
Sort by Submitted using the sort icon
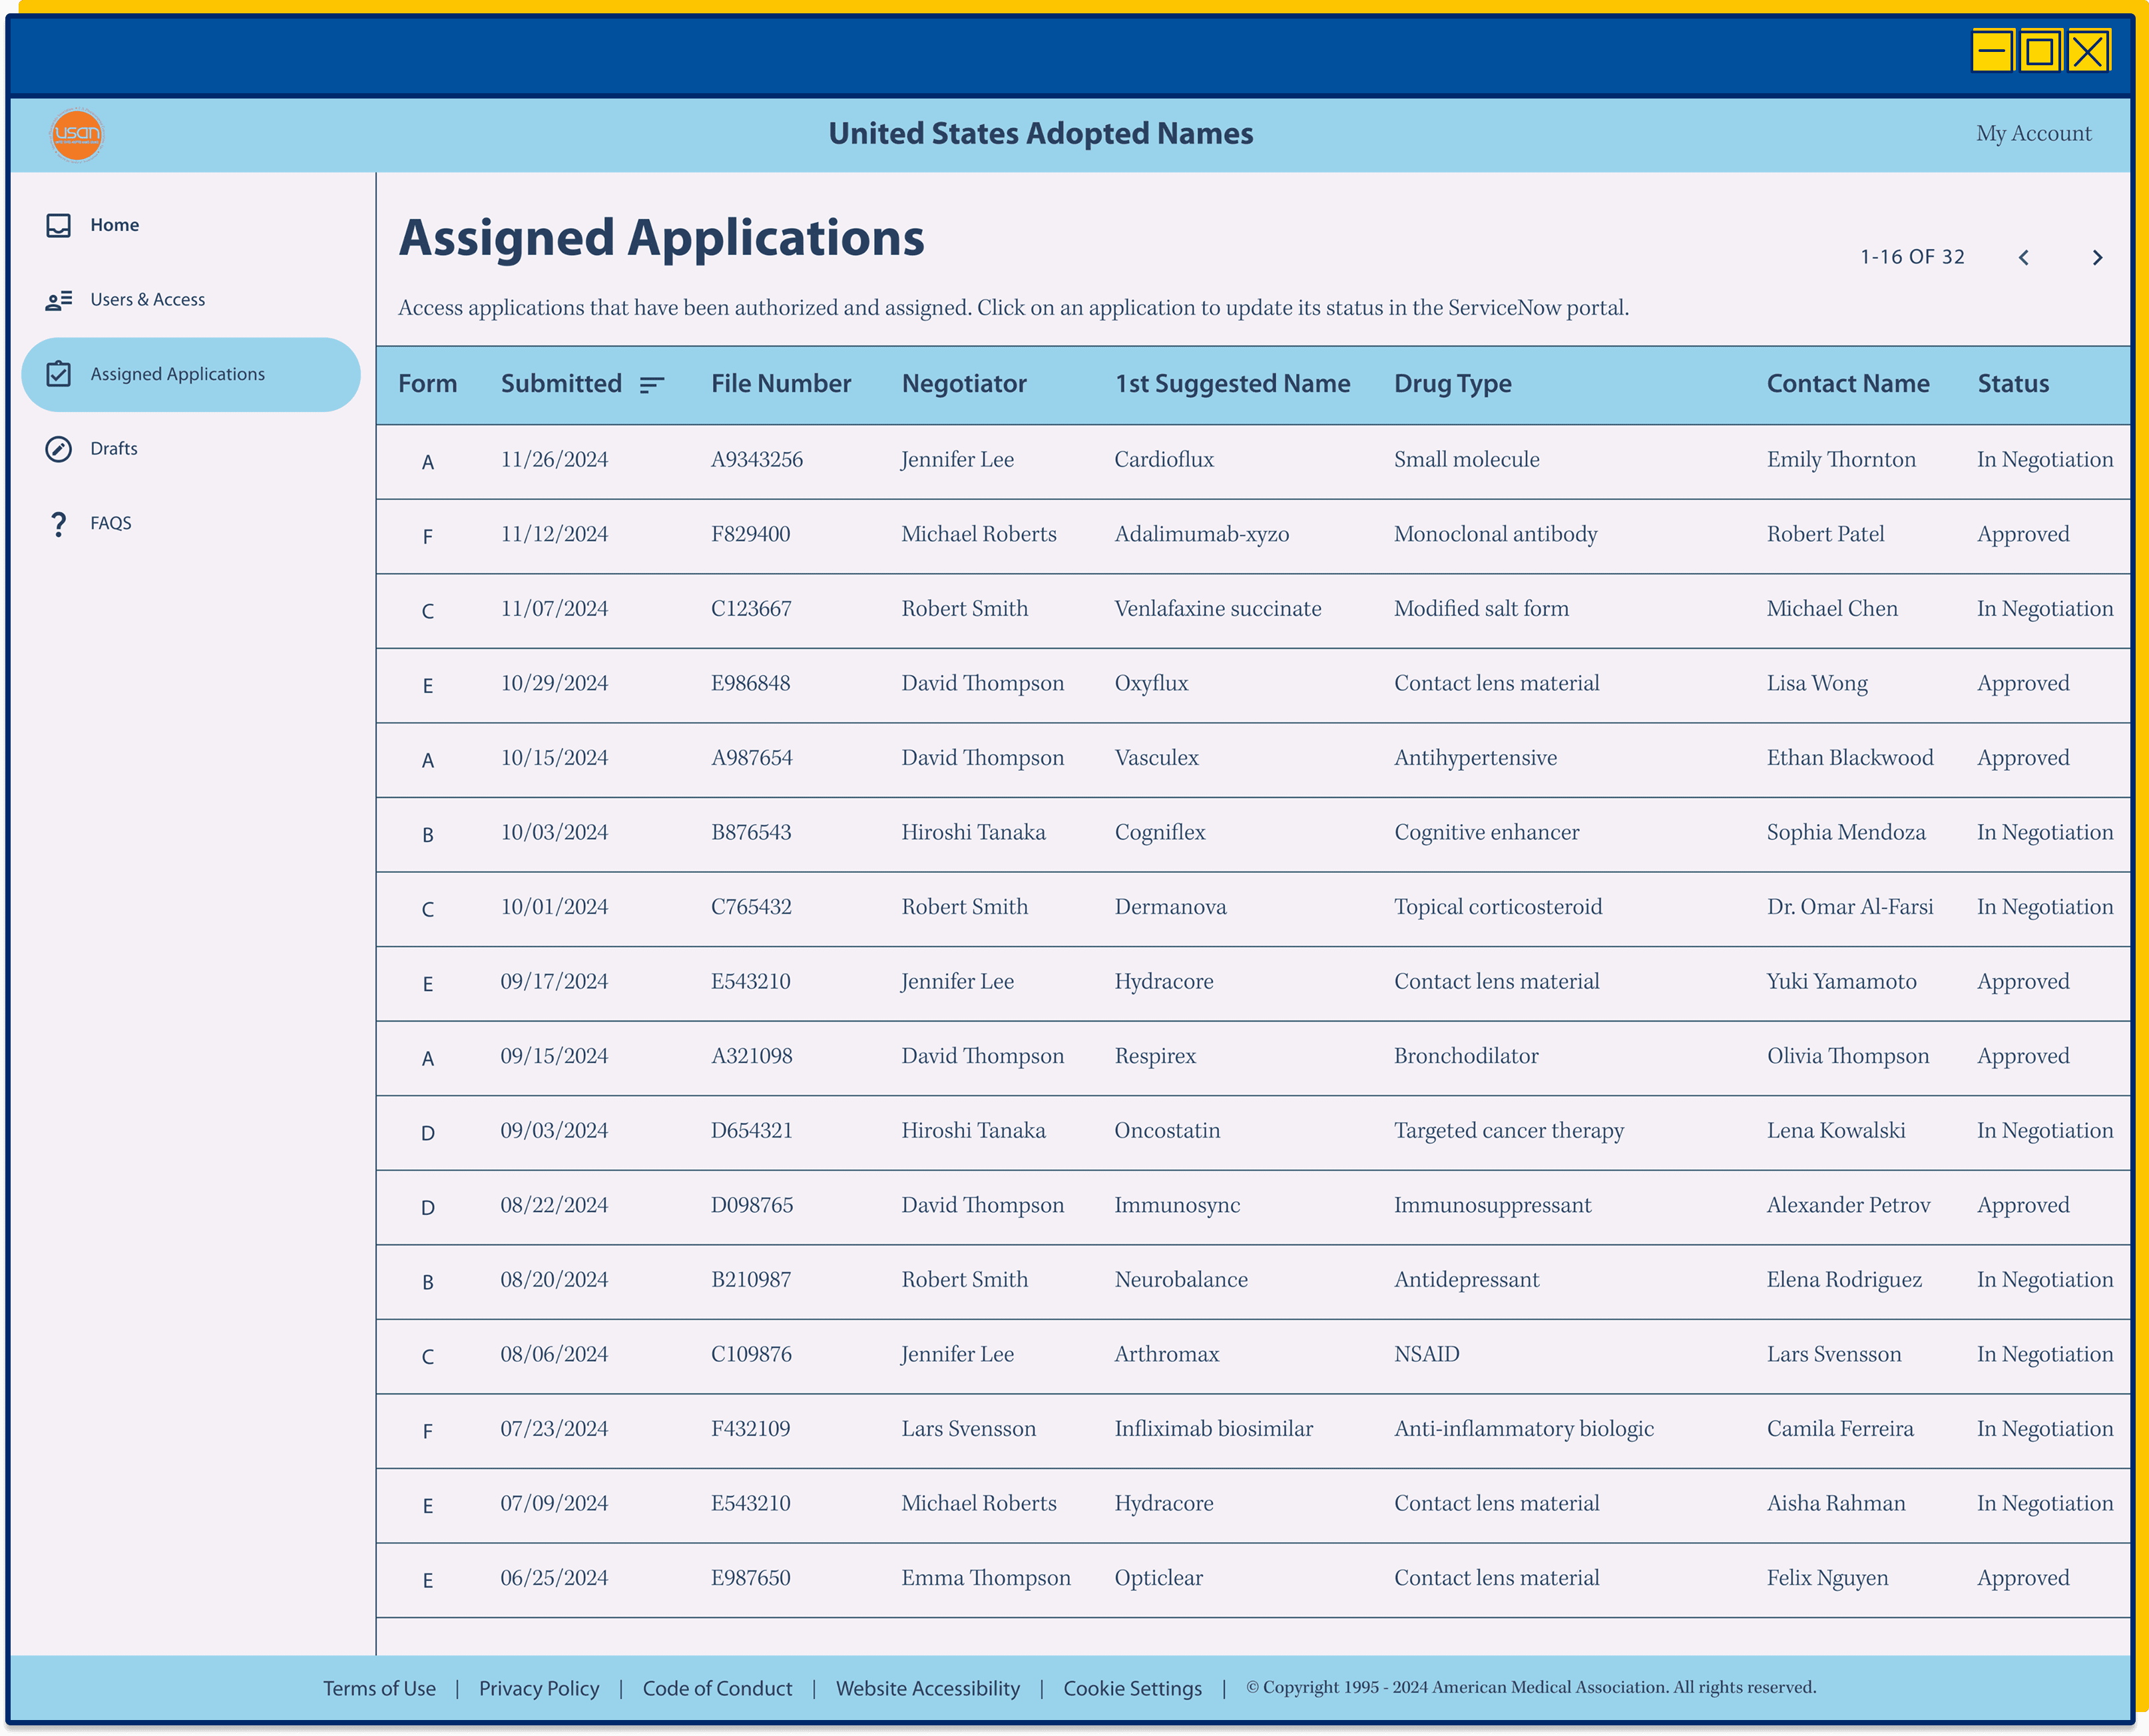click(652, 385)
